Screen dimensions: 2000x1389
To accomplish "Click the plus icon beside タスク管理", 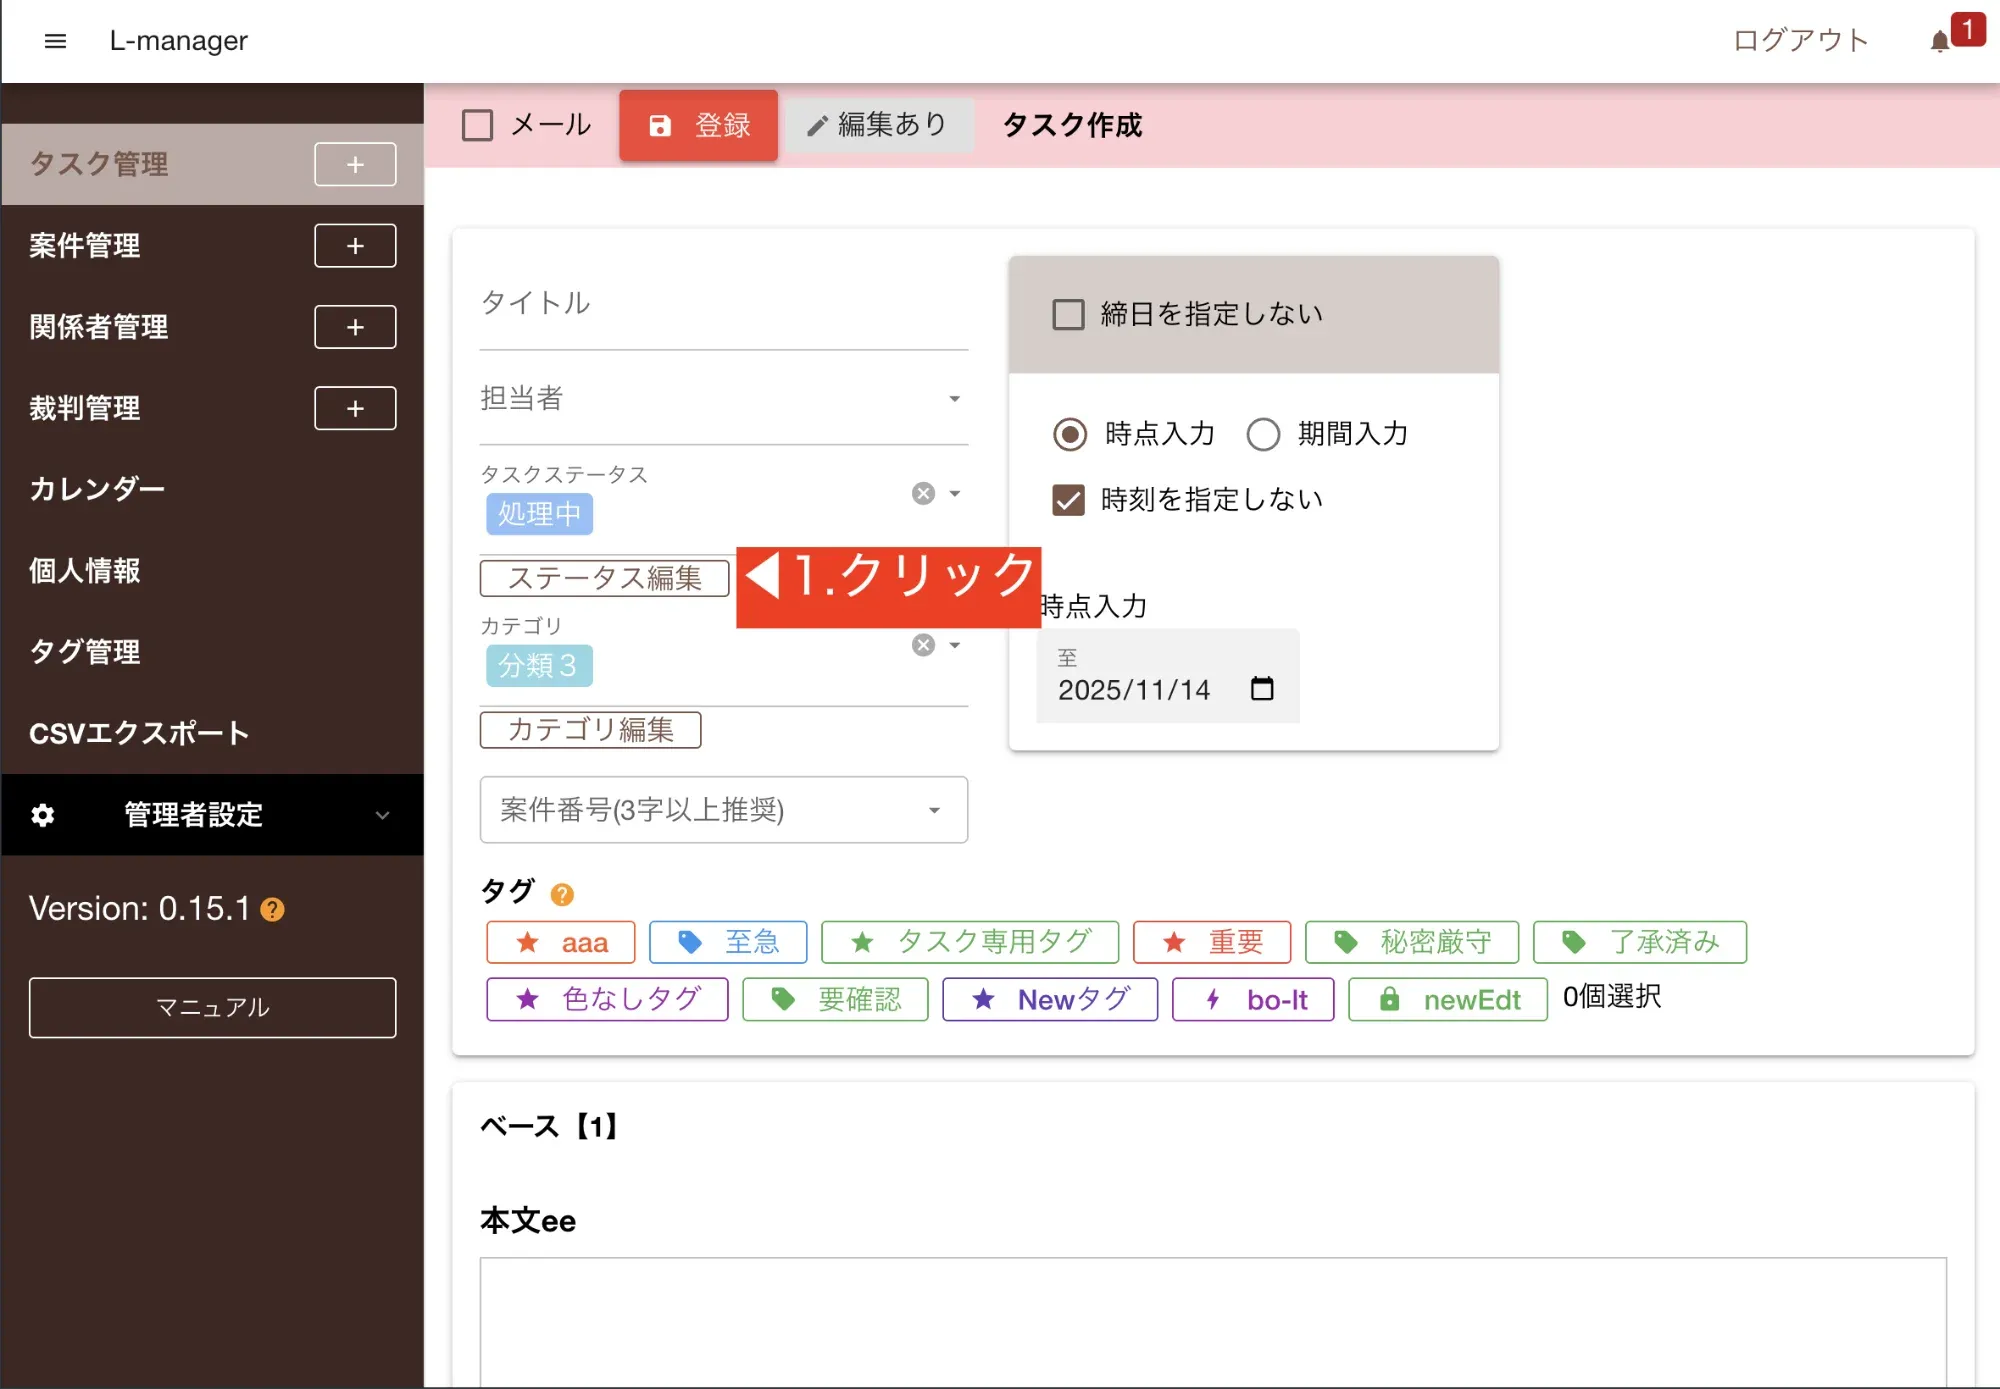I will (355, 164).
